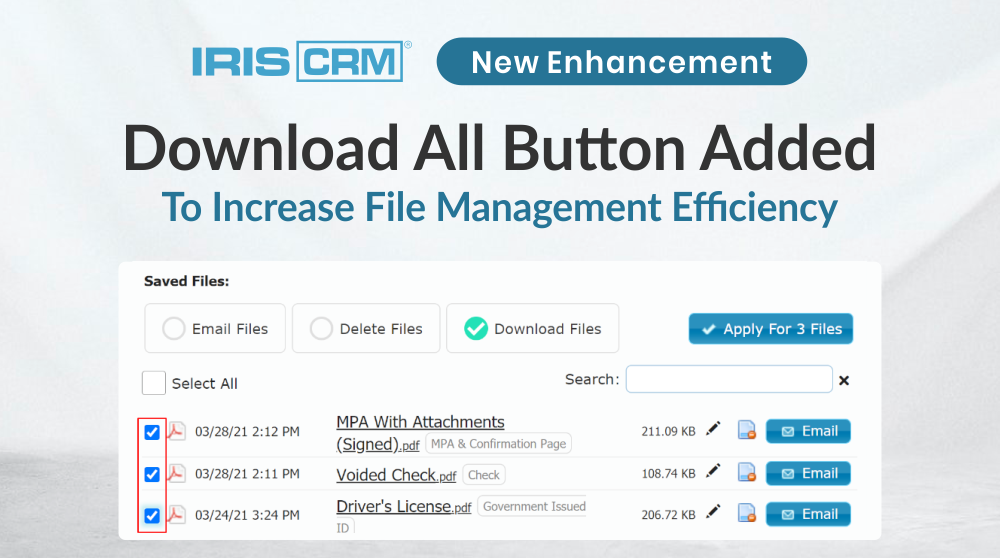Uncheck the Driver's License file checkbox
The image size is (1000, 558).
click(152, 515)
